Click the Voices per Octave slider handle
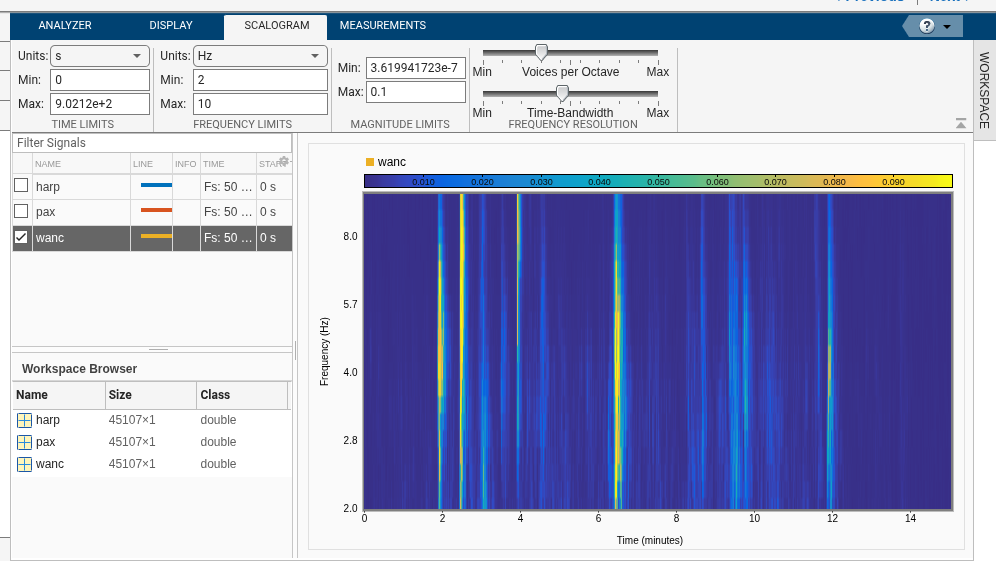Viewport: 996px width, 561px height. [541, 52]
